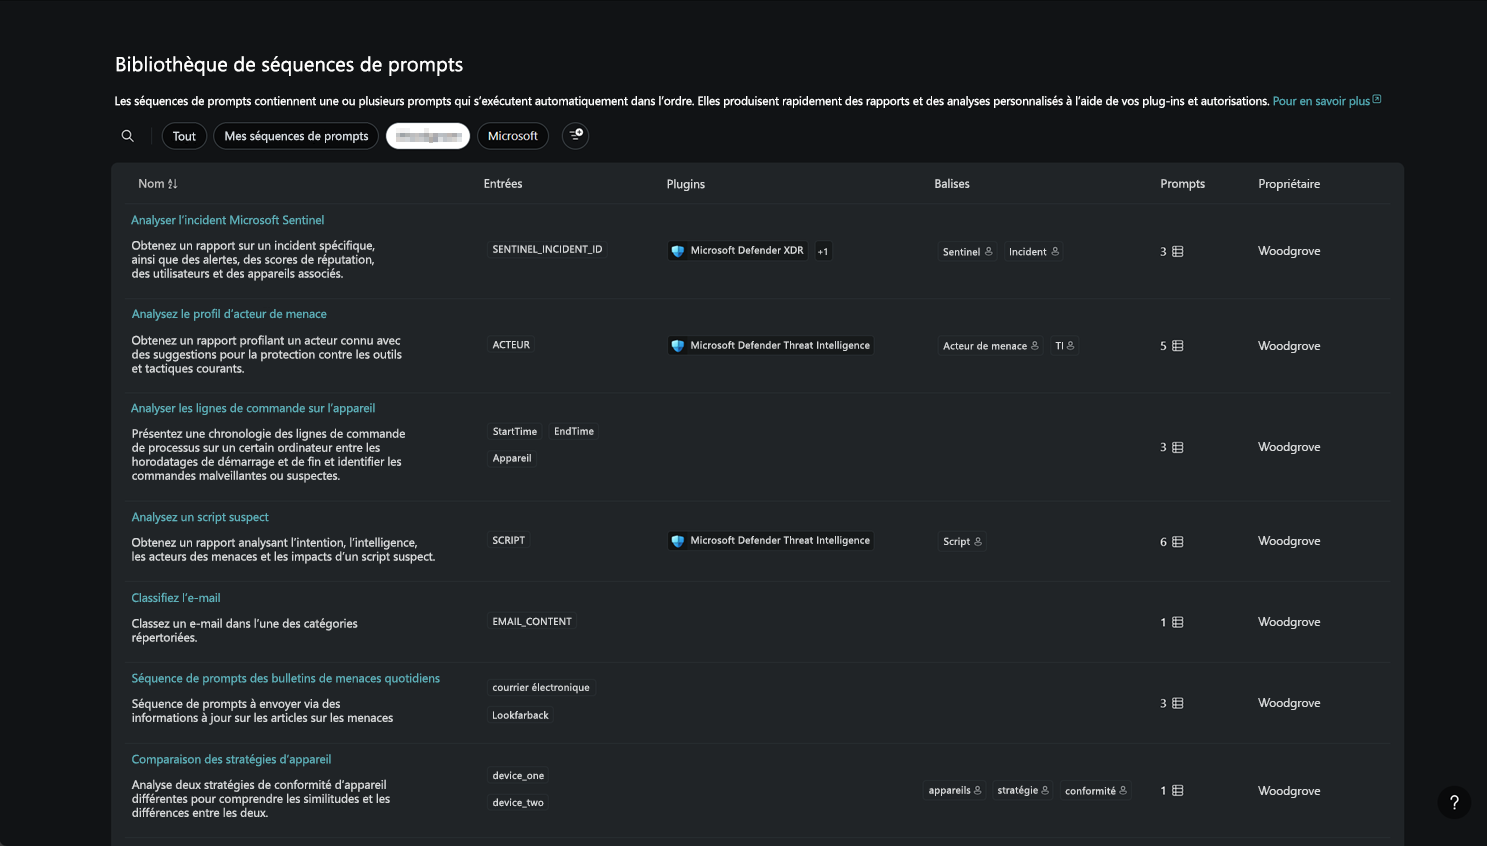Click the Acteur de menace tag
The width and height of the screenshot is (1487, 846).
click(x=990, y=346)
